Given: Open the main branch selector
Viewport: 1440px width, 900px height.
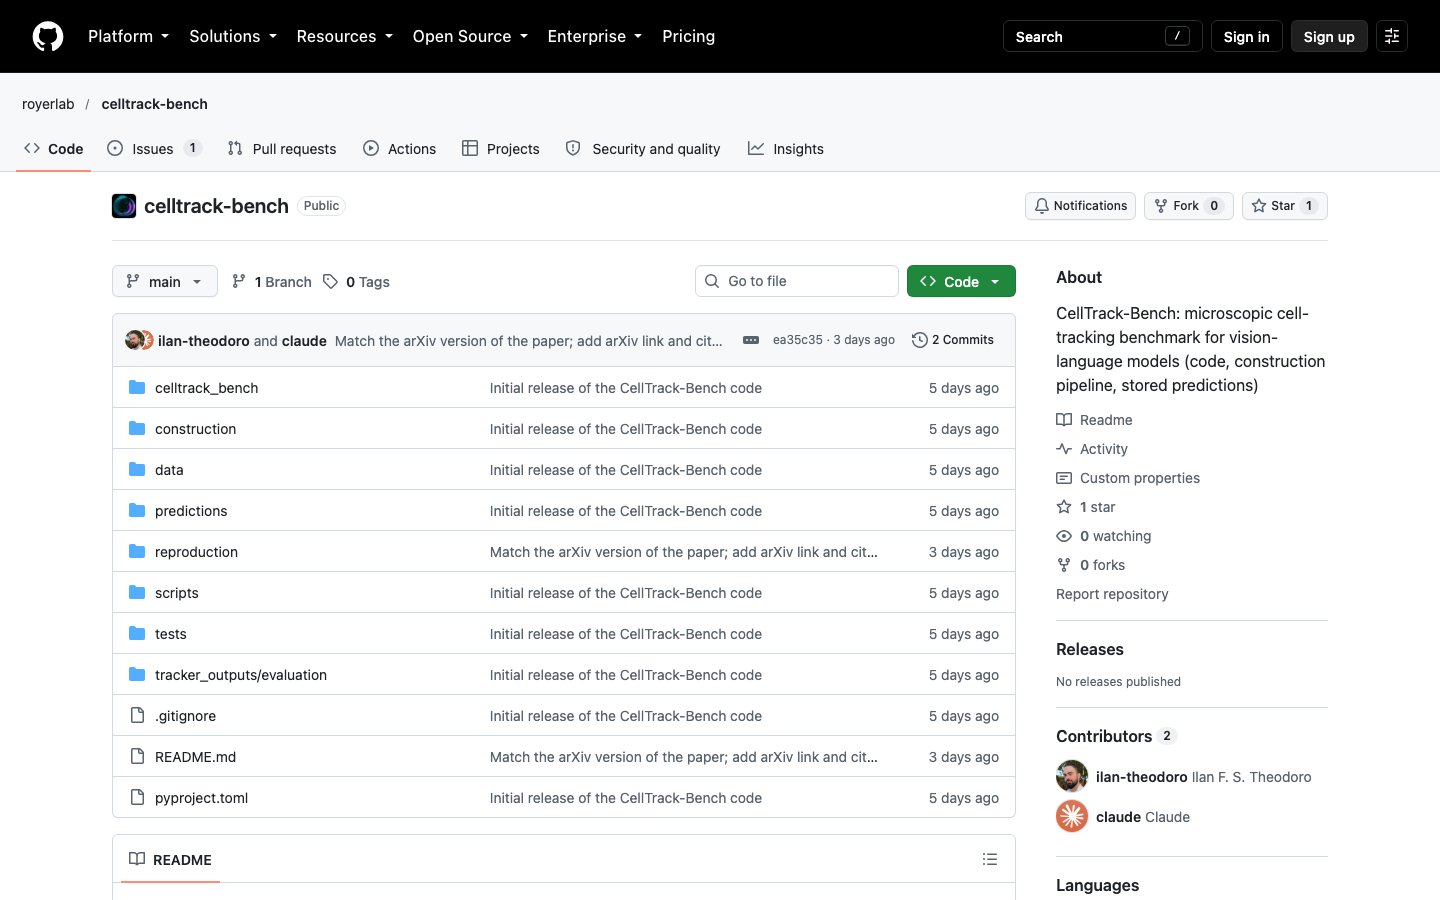Looking at the screenshot, I should 165,282.
